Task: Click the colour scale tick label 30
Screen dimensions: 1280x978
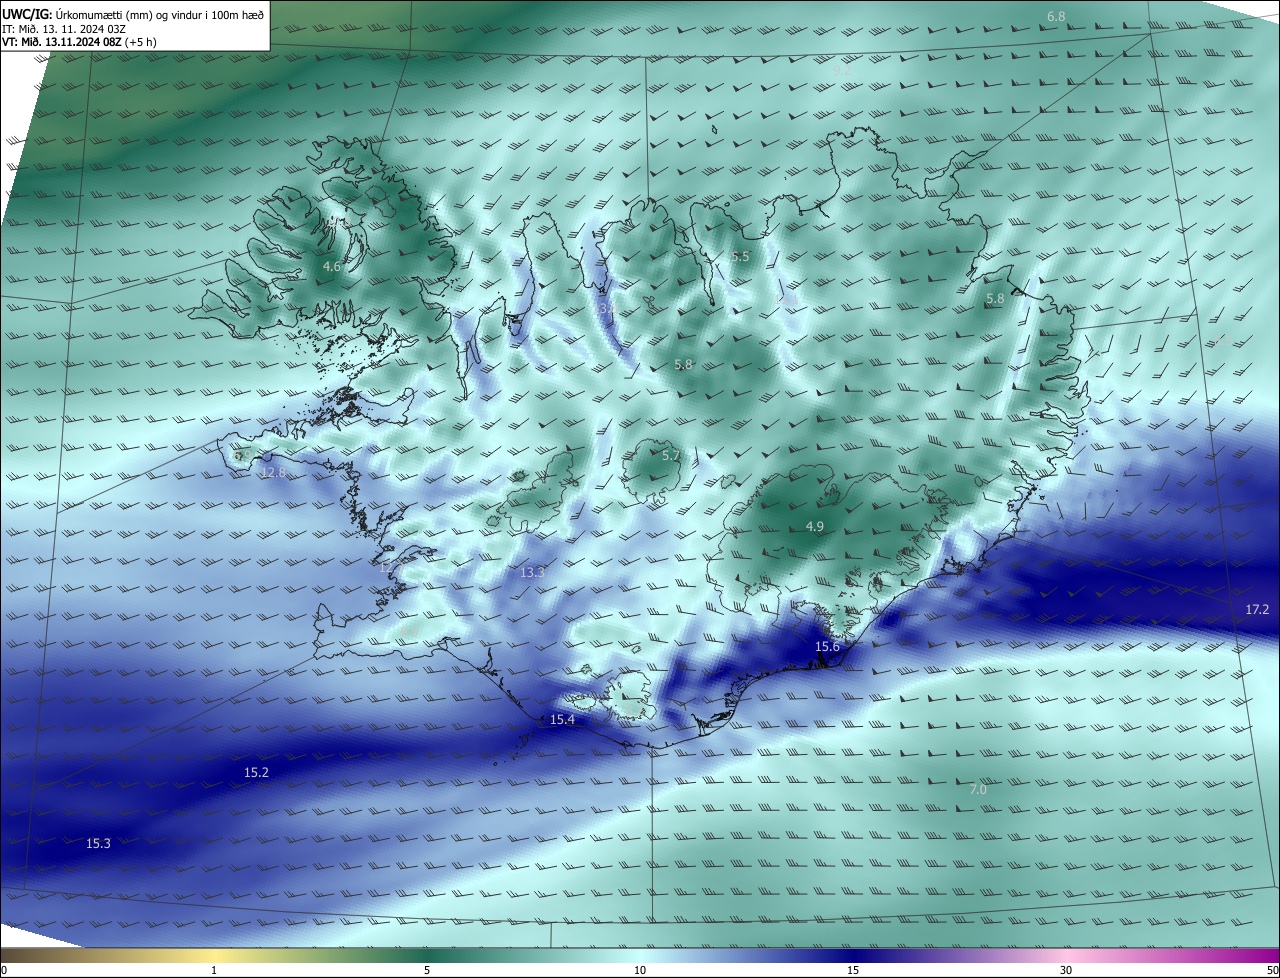Action: (x=1066, y=970)
